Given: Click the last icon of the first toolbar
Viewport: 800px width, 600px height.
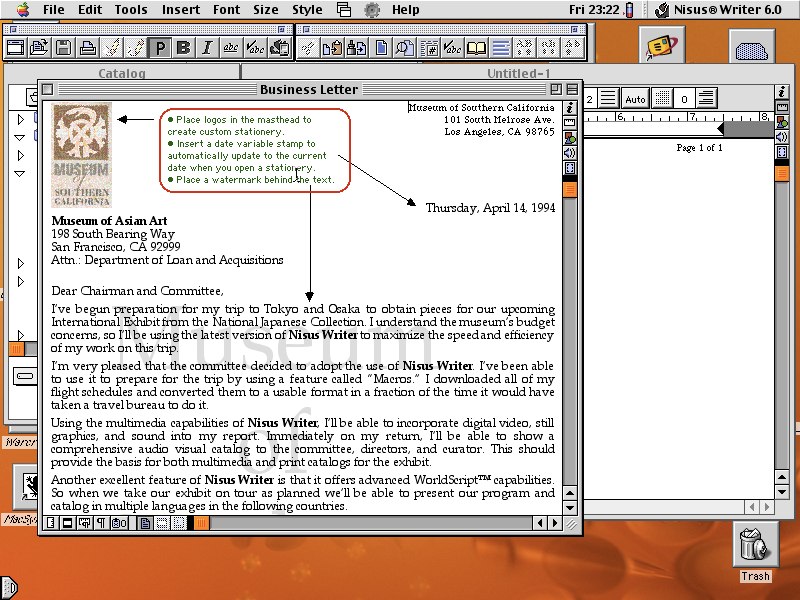Looking at the screenshot, I should [279, 48].
